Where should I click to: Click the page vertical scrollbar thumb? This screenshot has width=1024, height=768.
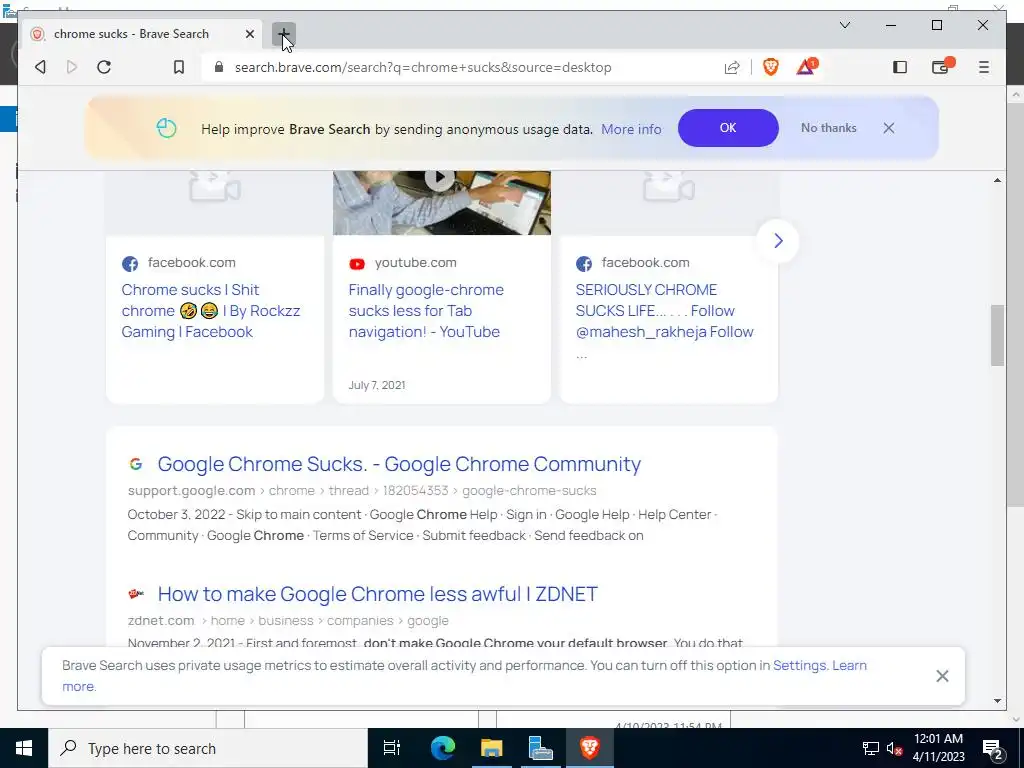pos(997,335)
